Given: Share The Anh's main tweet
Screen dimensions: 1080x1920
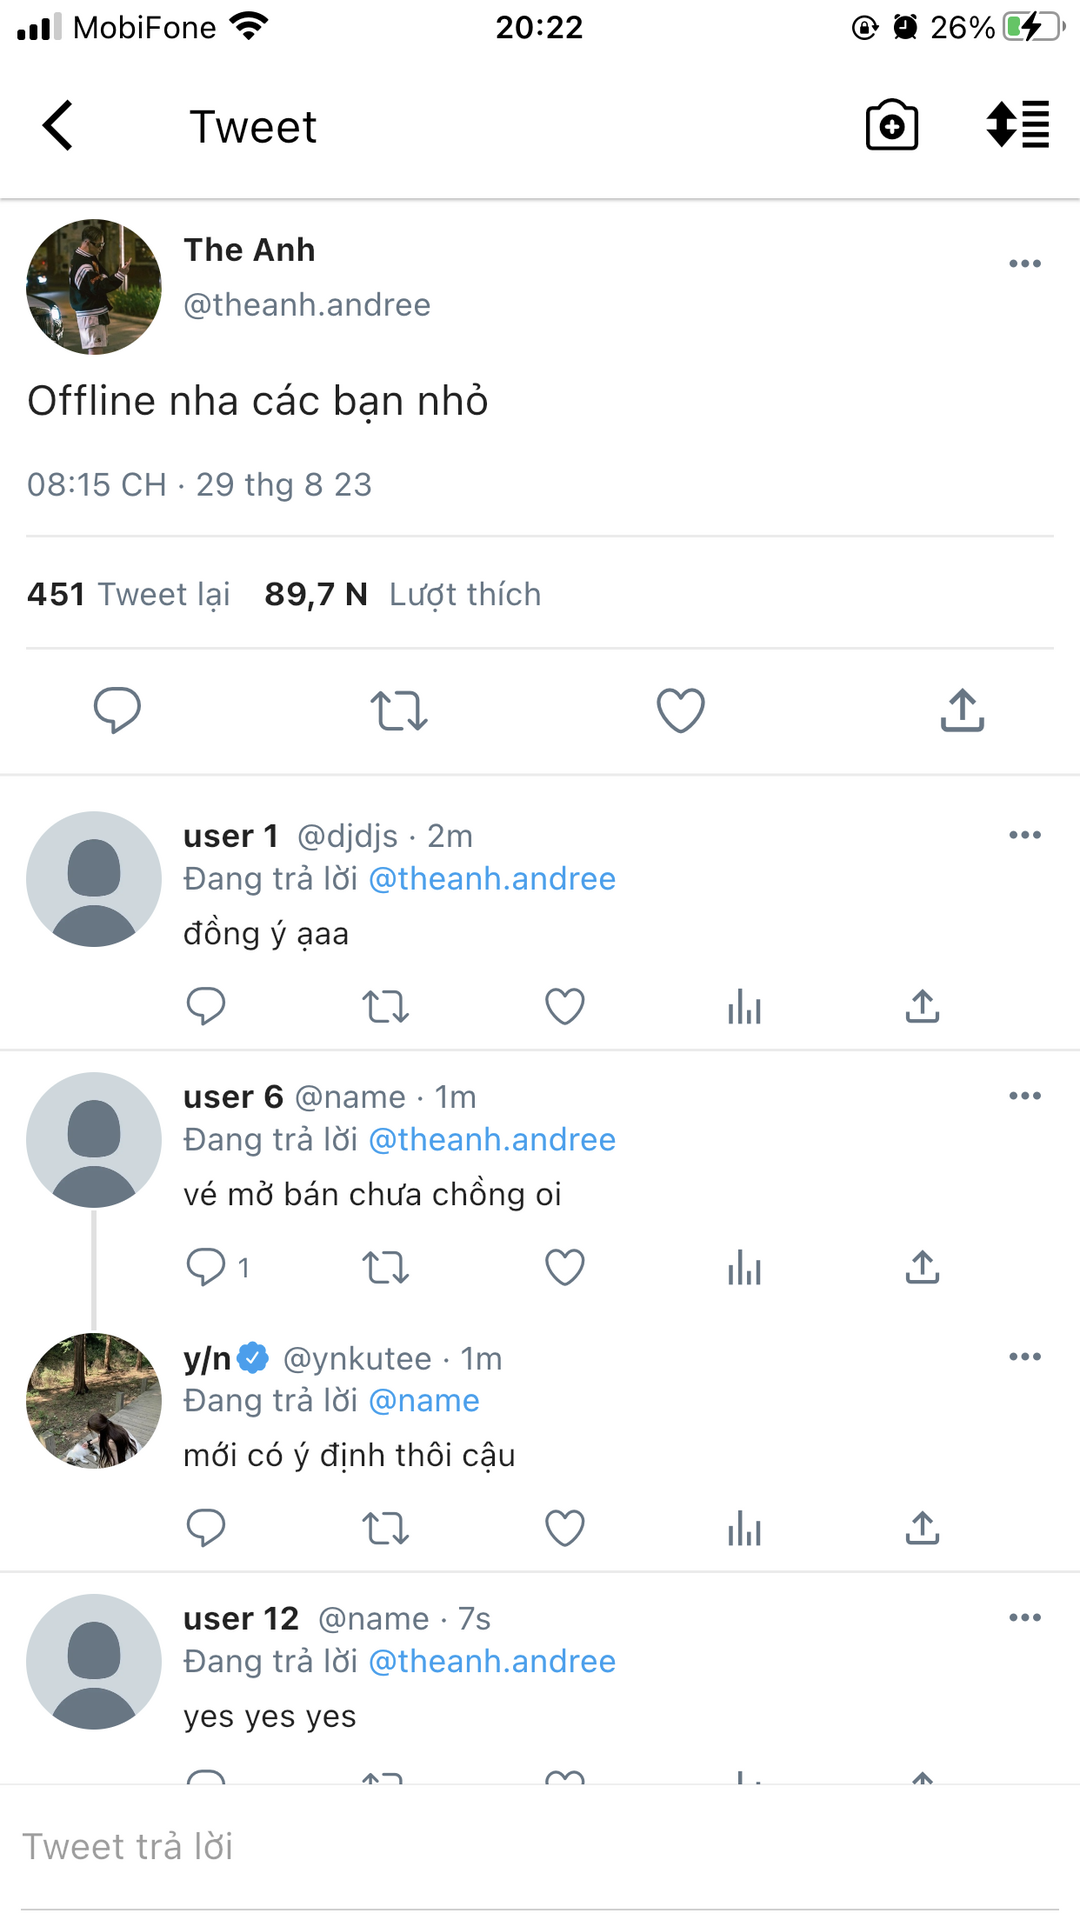Looking at the screenshot, I should (x=962, y=711).
